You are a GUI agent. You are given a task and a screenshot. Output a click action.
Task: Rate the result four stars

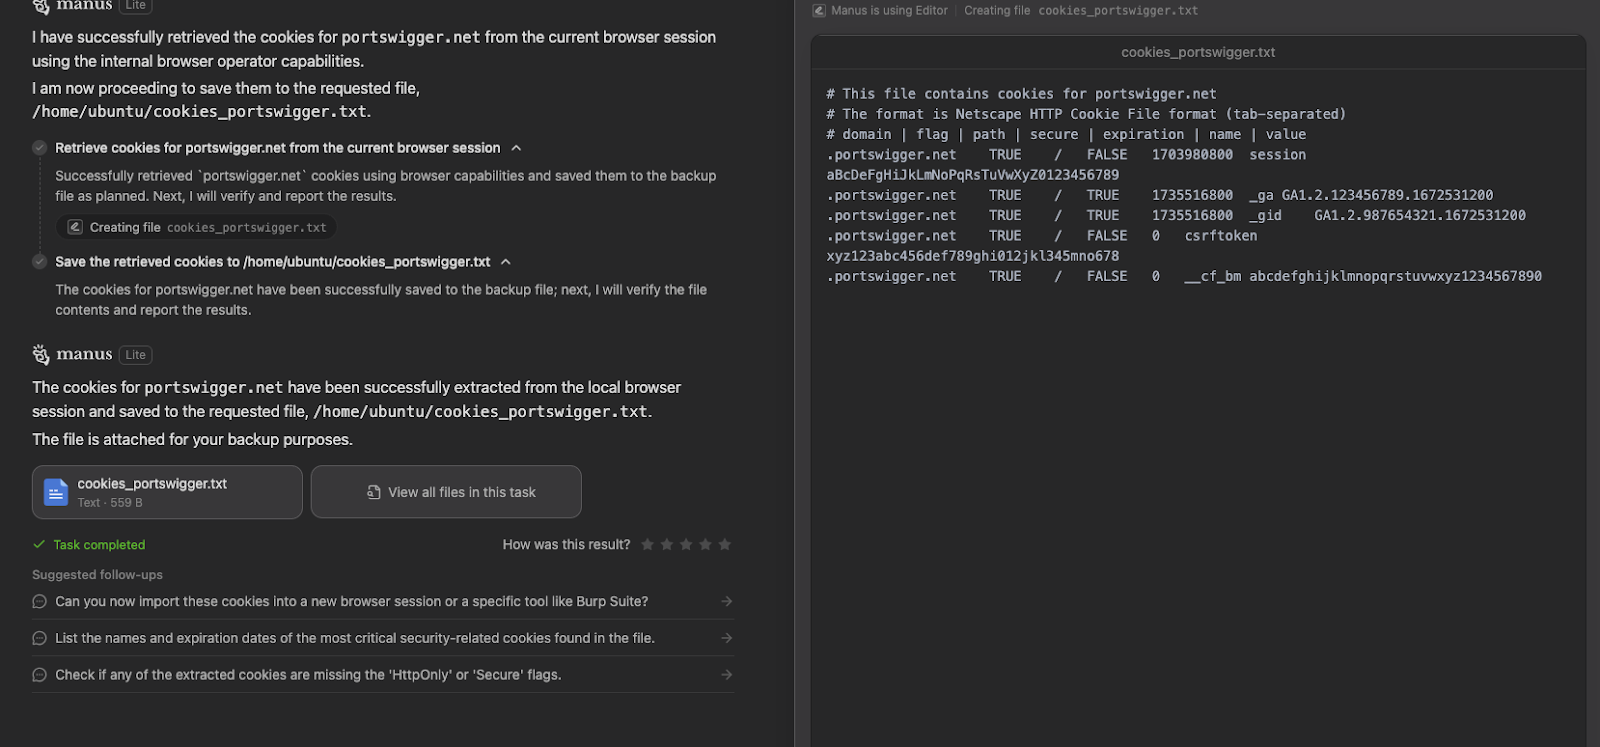[706, 545]
